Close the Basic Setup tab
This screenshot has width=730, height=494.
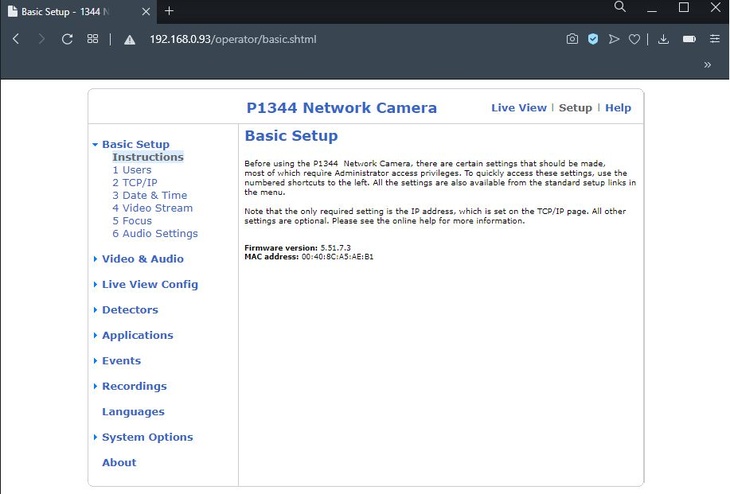[x=146, y=12]
